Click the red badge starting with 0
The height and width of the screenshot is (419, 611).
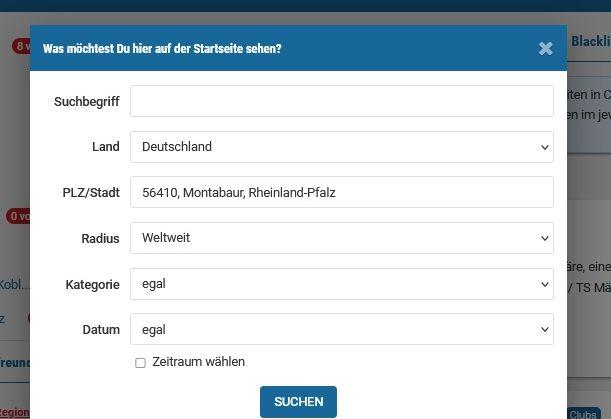click(x=17, y=216)
